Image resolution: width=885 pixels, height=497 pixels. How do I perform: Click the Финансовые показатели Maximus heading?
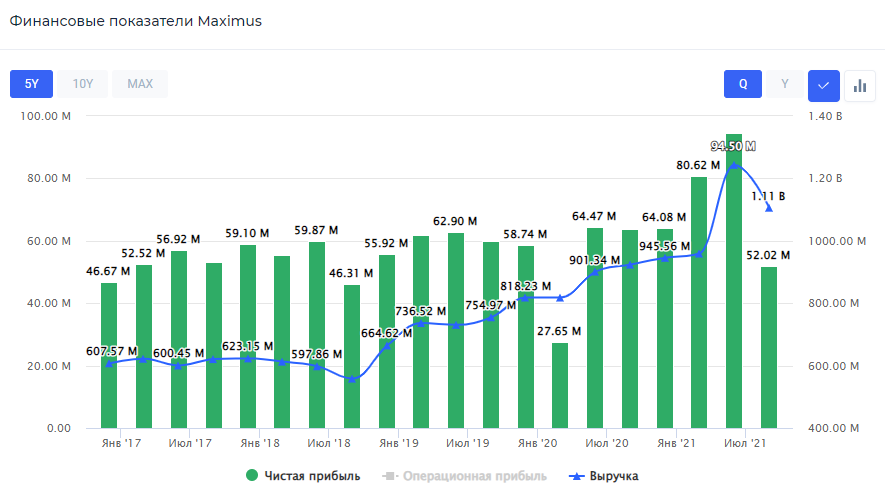point(136,21)
